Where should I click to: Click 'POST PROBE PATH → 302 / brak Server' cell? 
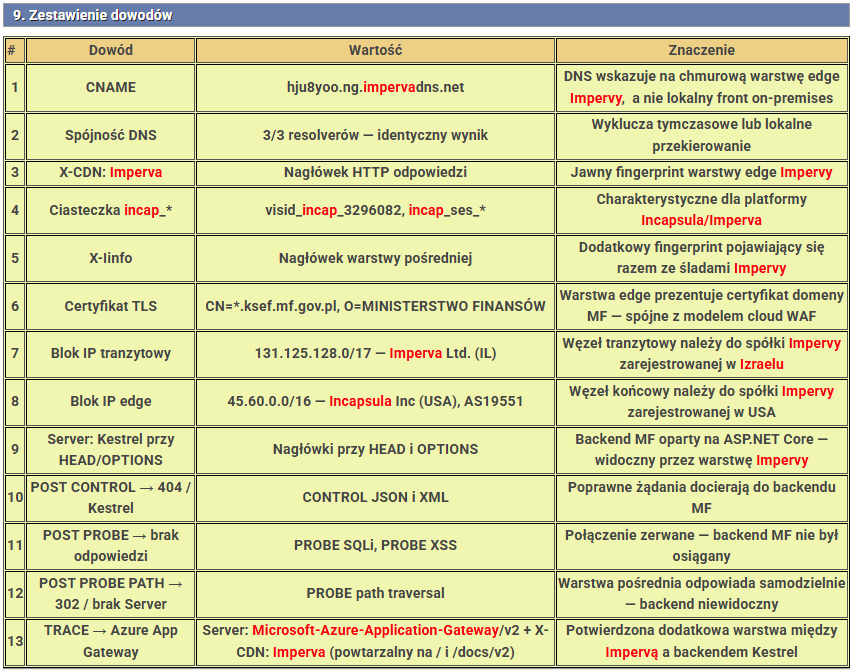tap(110, 593)
